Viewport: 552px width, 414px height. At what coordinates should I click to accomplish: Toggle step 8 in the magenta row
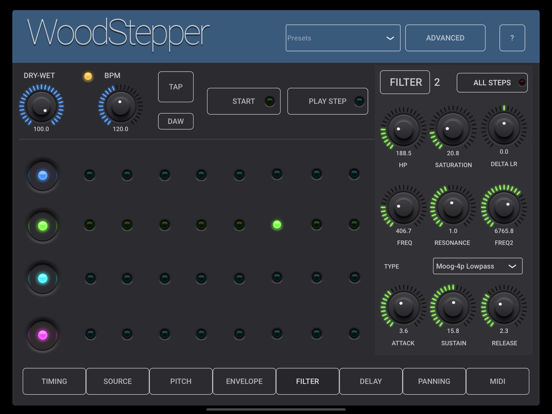354,333
